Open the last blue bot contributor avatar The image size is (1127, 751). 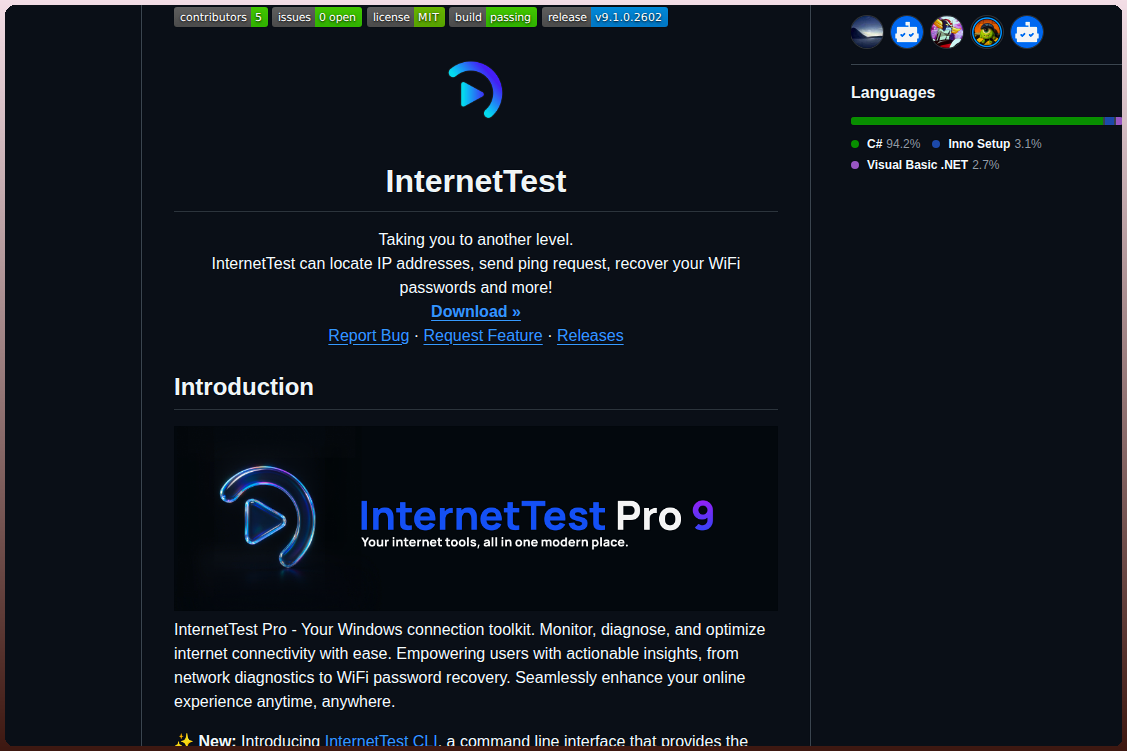pyautogui.click(x=1026, y=32)
